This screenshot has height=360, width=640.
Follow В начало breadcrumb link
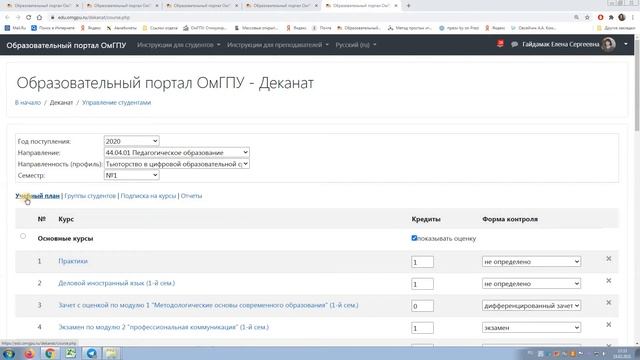pyautogui.click(x=28, y=102)
